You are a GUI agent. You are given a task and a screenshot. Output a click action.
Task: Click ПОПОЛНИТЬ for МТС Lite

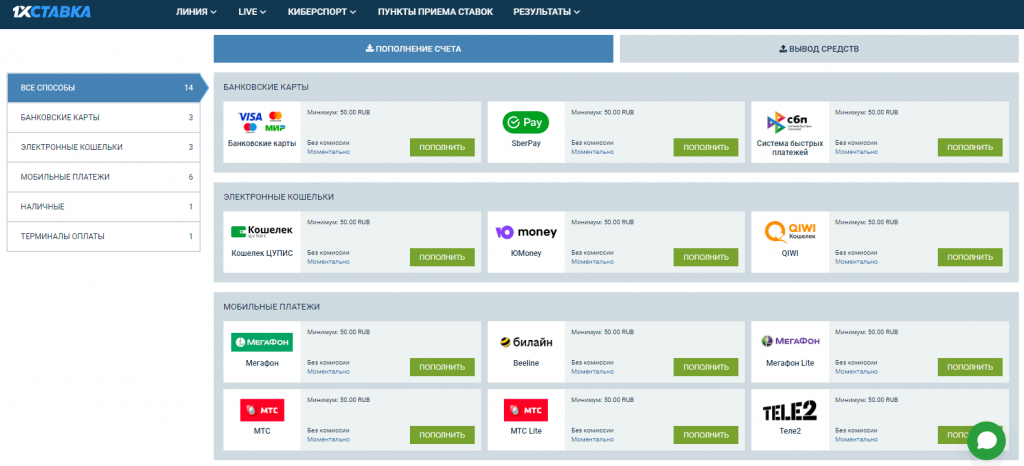[x=706, y=435]
